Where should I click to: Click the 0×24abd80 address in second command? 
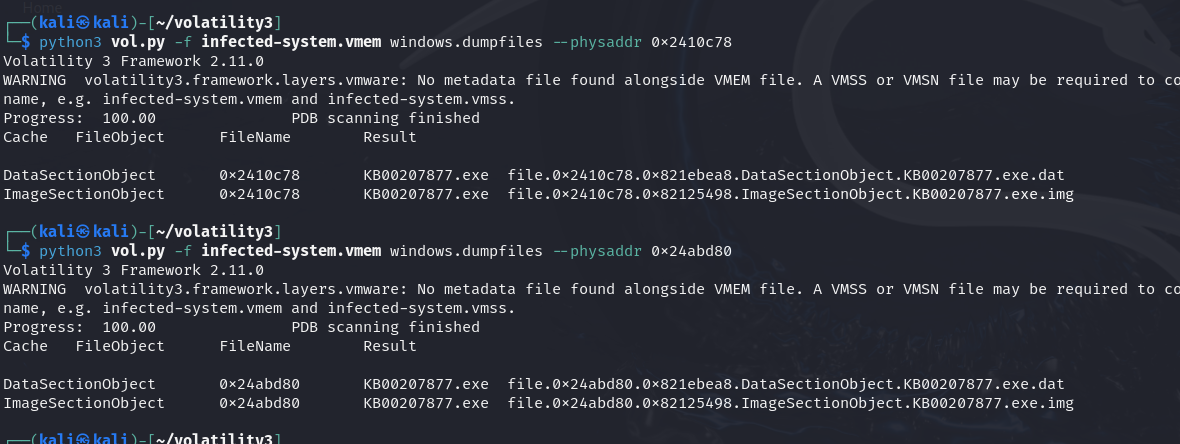point(691,250)
